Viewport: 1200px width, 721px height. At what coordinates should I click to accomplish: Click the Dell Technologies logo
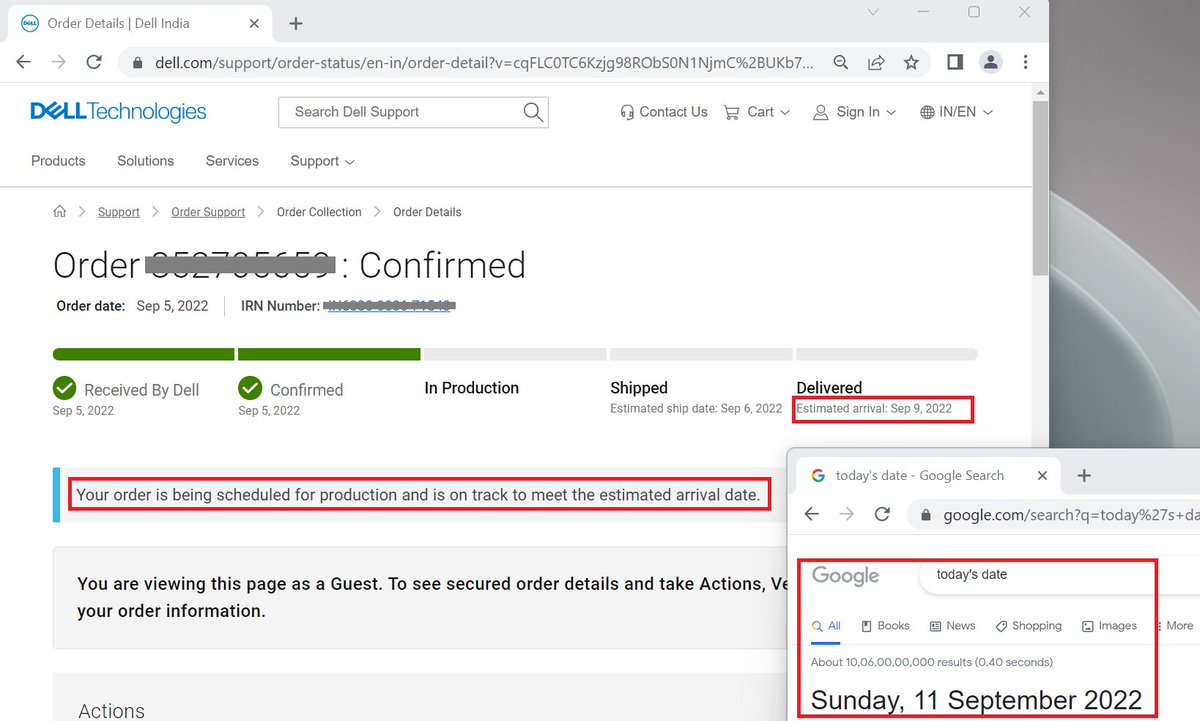[118, 111]
